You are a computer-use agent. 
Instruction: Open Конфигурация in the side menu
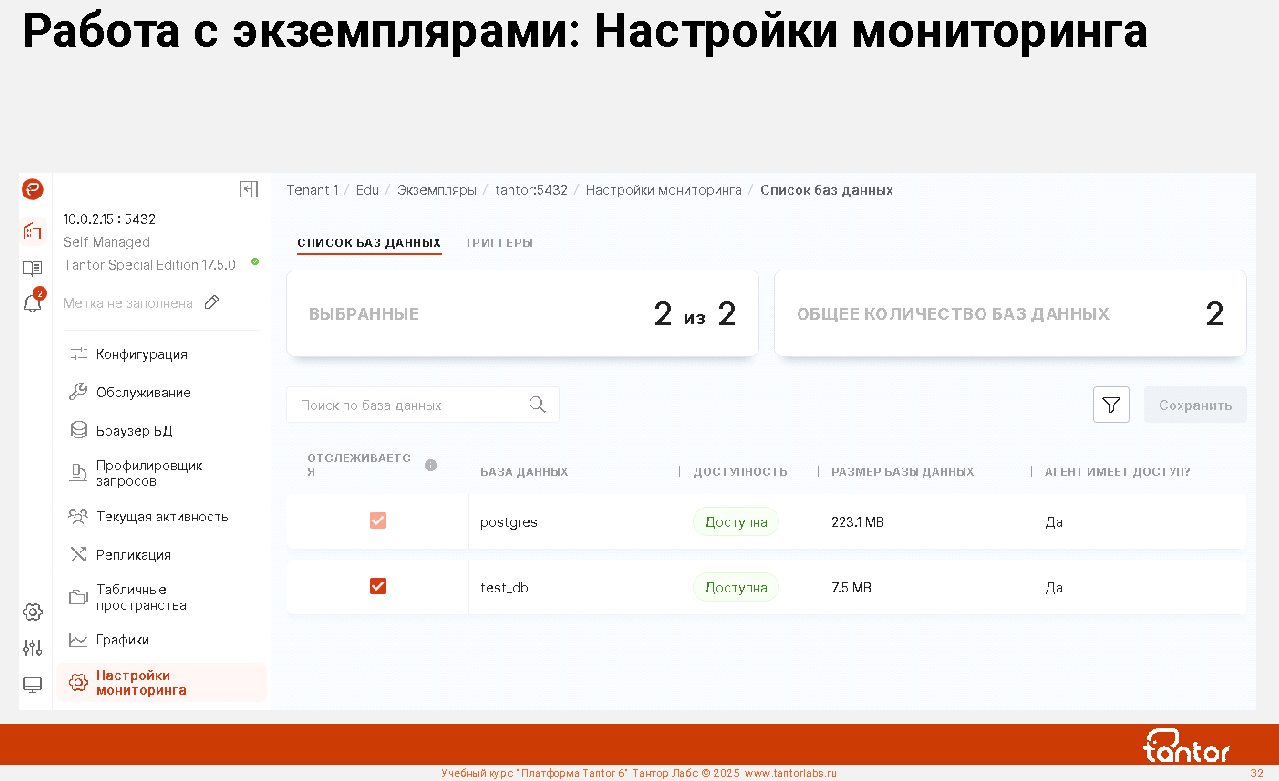click(141, 354)
